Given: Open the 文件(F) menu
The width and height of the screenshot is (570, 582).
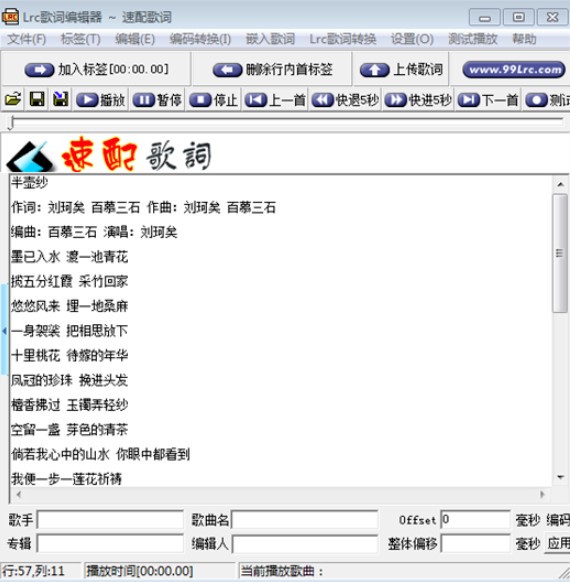Looking at the screenshot, I should [x=26, y=39].
